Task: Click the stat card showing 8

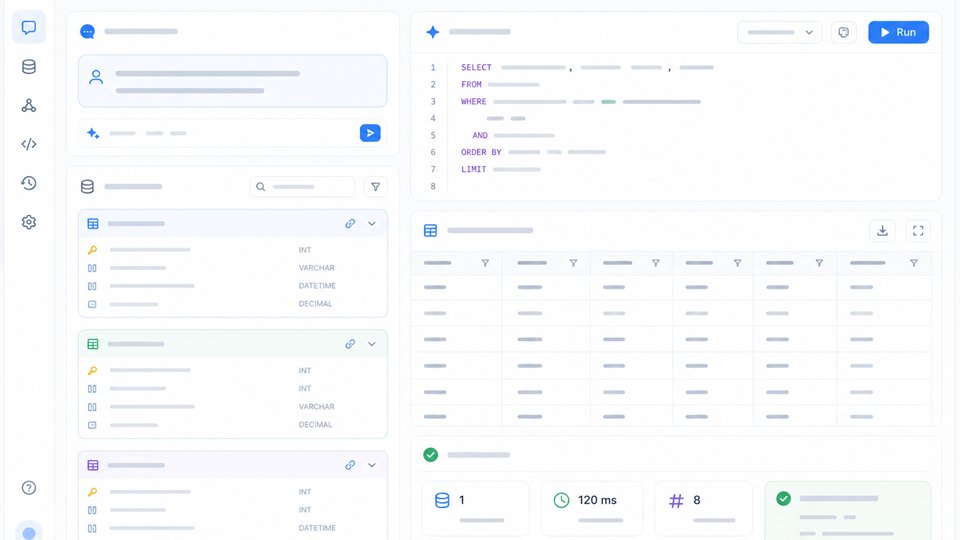Action: coord(703,508)
